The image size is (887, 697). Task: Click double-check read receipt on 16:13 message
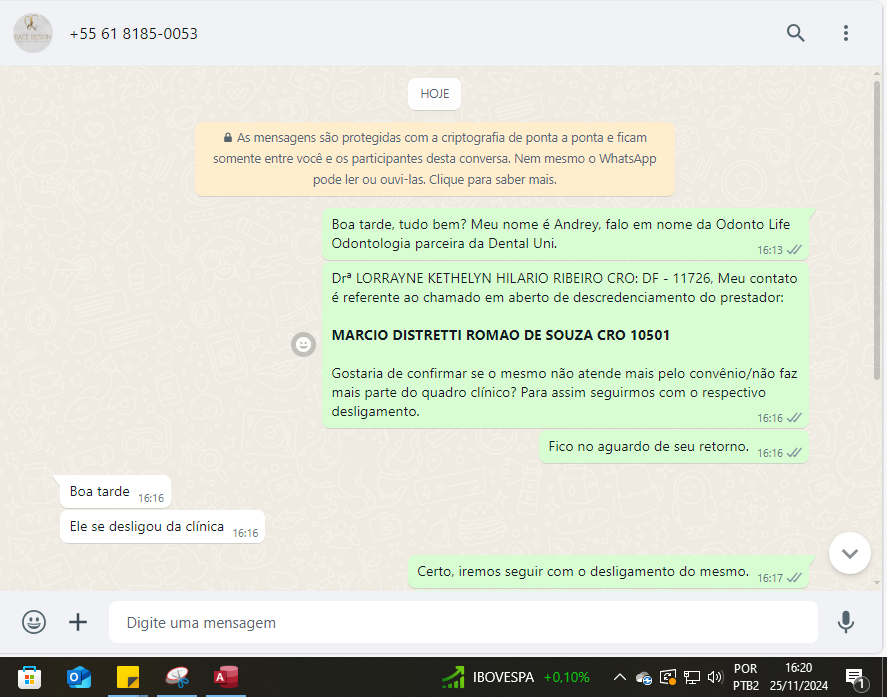794,250
